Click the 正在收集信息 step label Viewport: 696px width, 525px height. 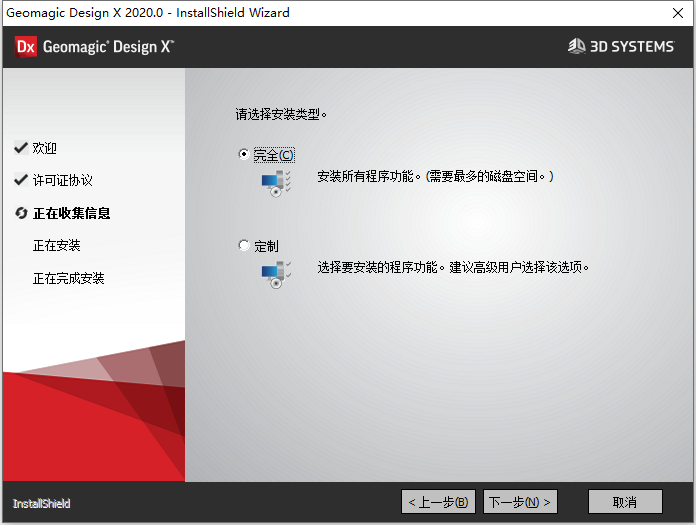(71, 213)
